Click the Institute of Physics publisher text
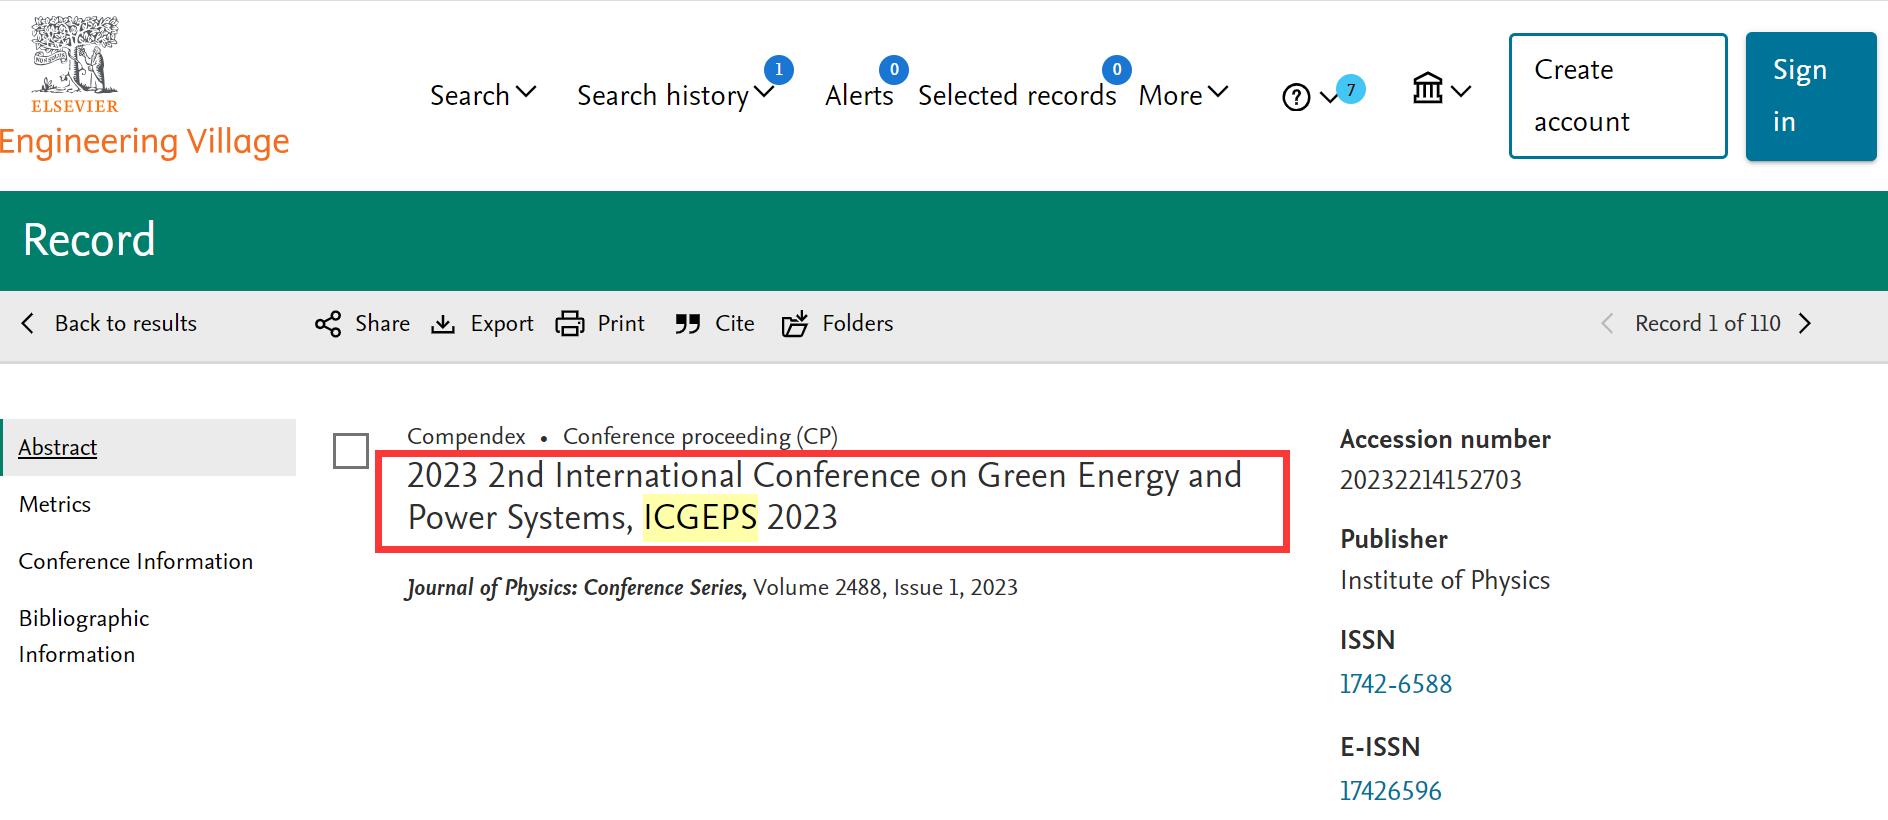Viewport: 1888px width, 820px height. 1445,580
